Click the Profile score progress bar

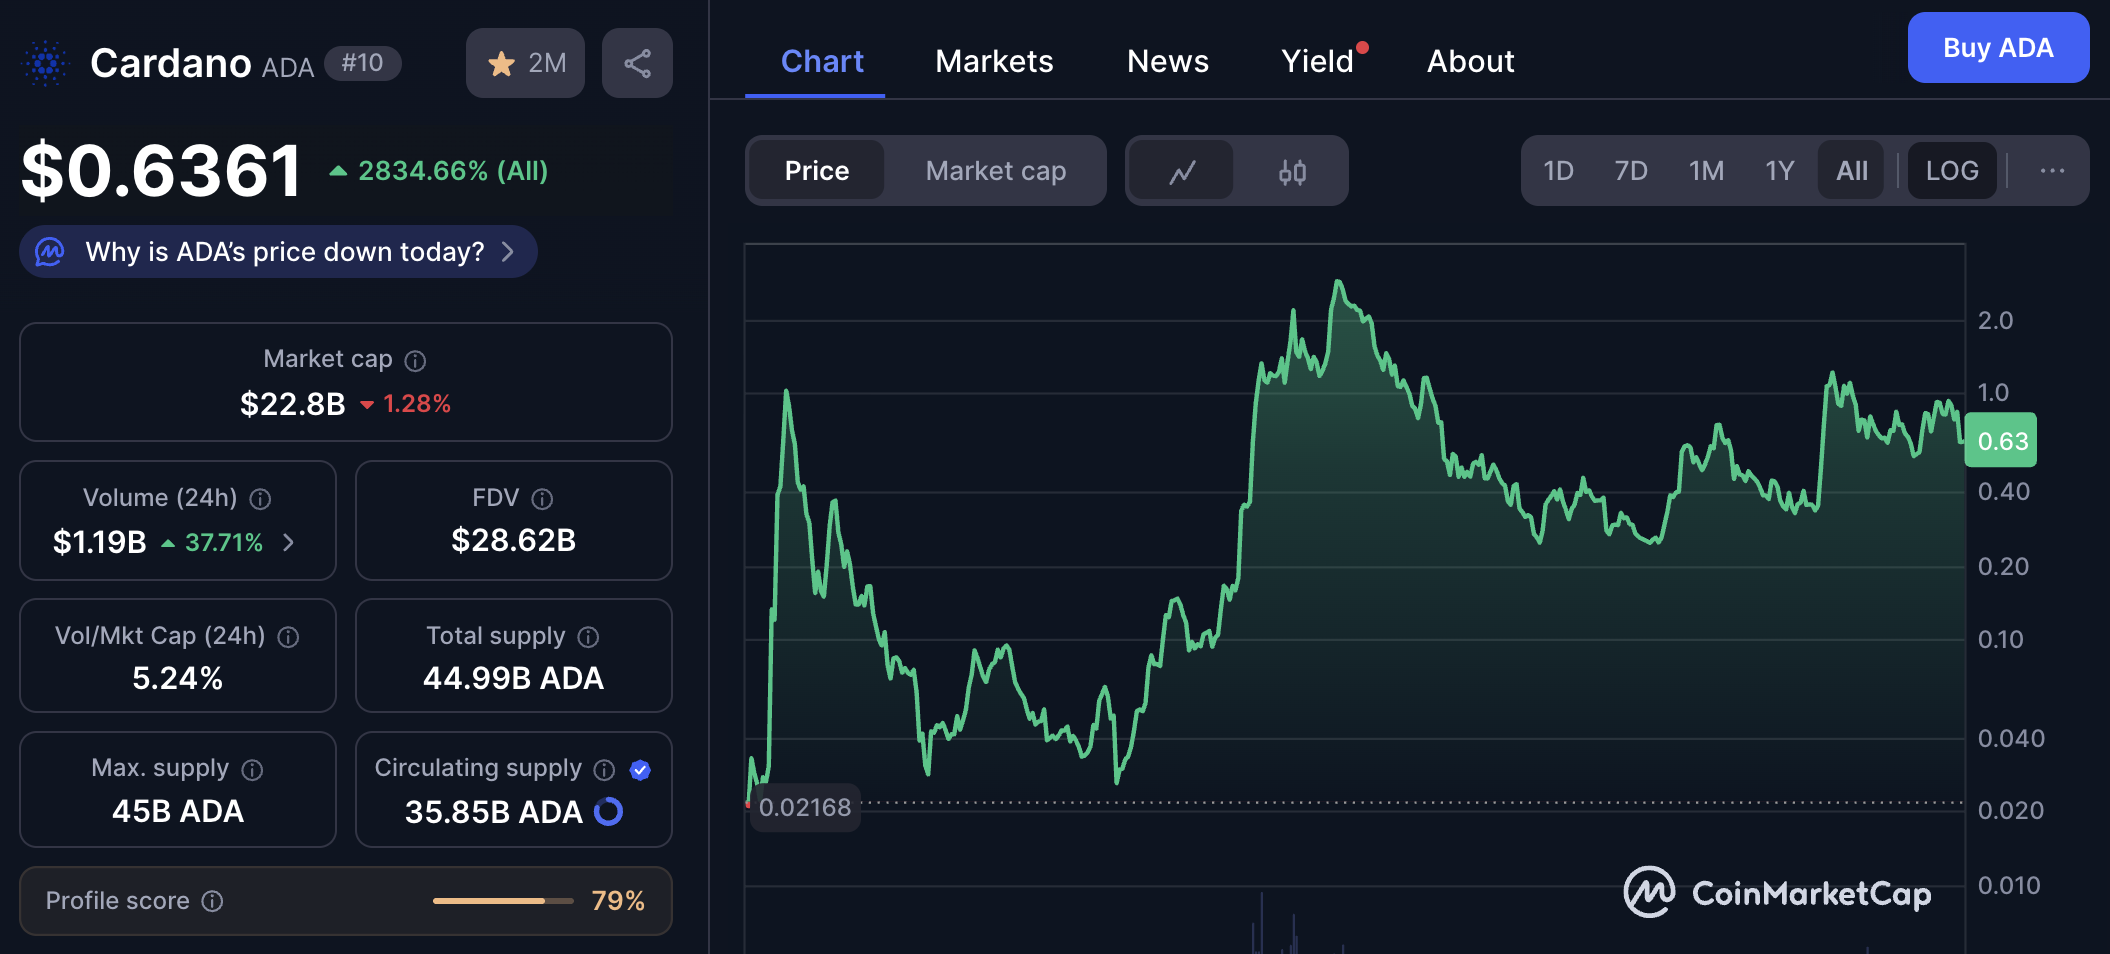[502, 901]
